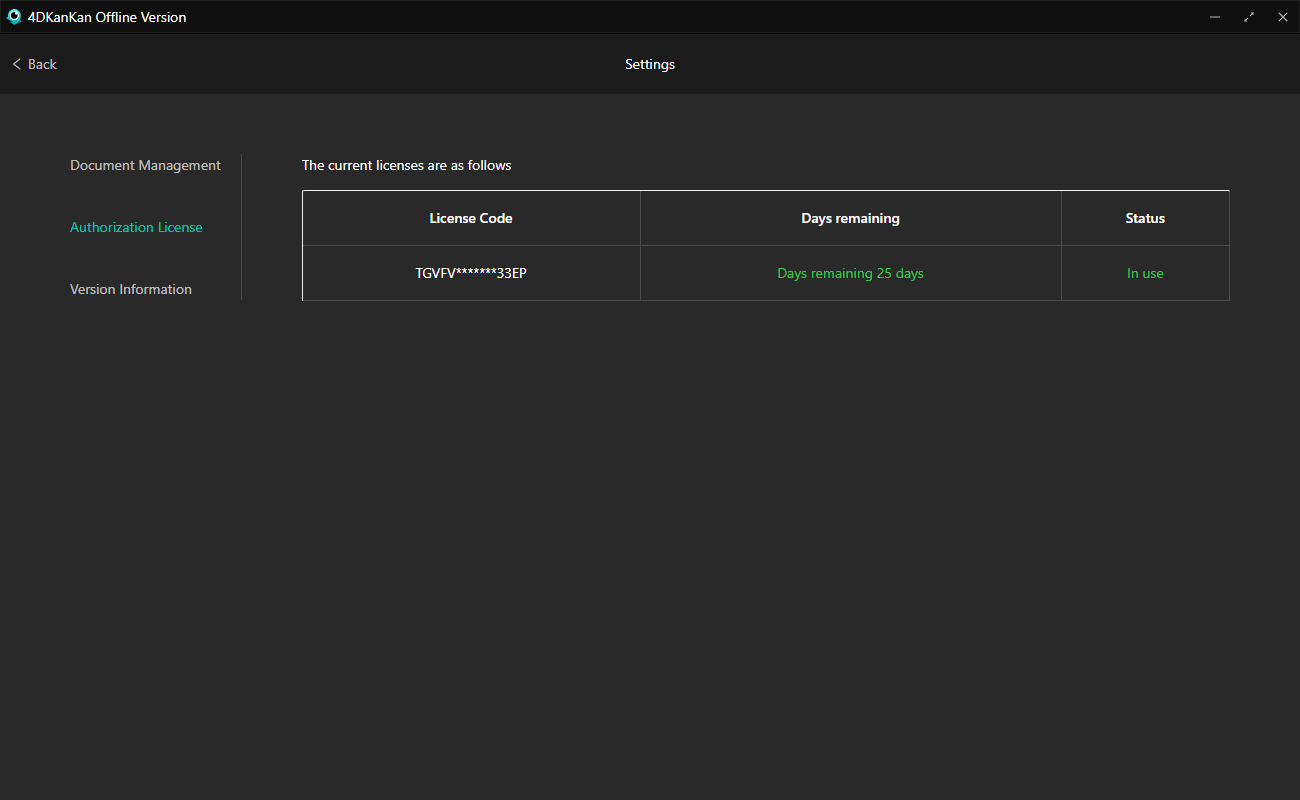1300x800 pixels.
Task: Click the Back chevron arrow
Action: tap(16, 64)
